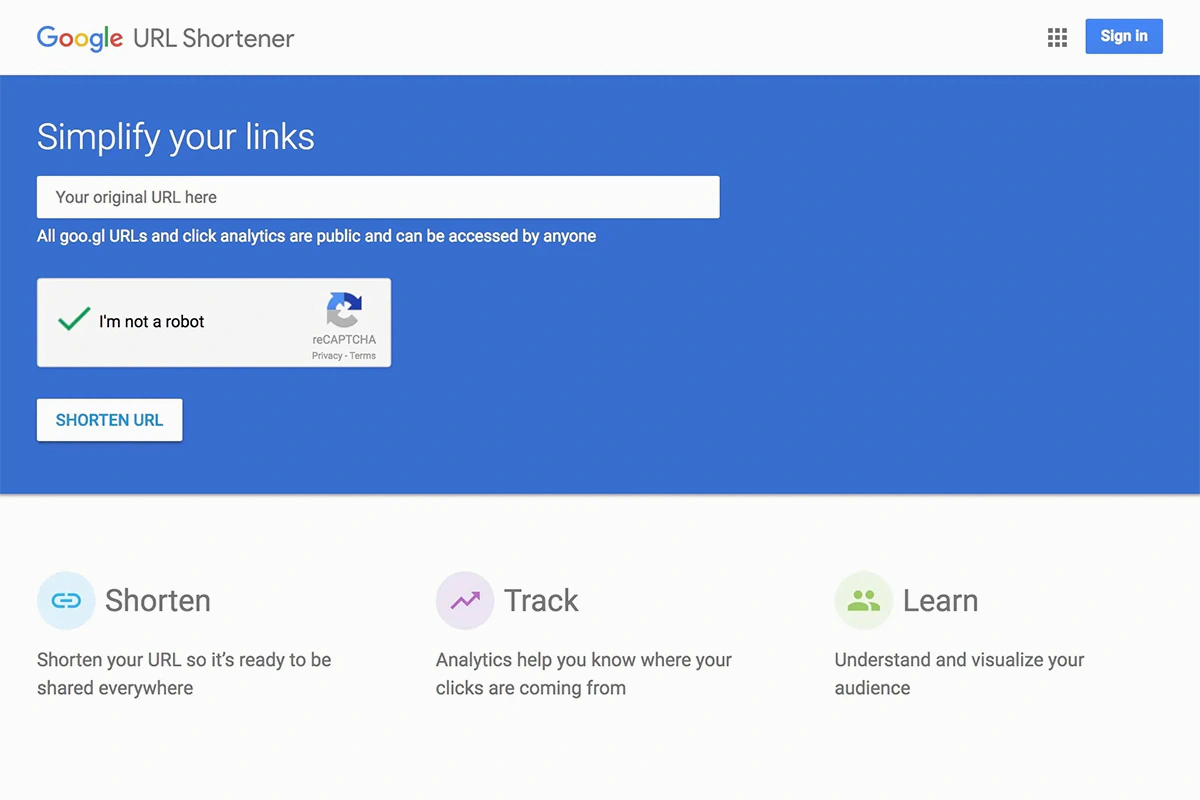This screenshot has width=1200, height=800.
Task: Click the Learn people icon
Action: (x=863, y=601)
